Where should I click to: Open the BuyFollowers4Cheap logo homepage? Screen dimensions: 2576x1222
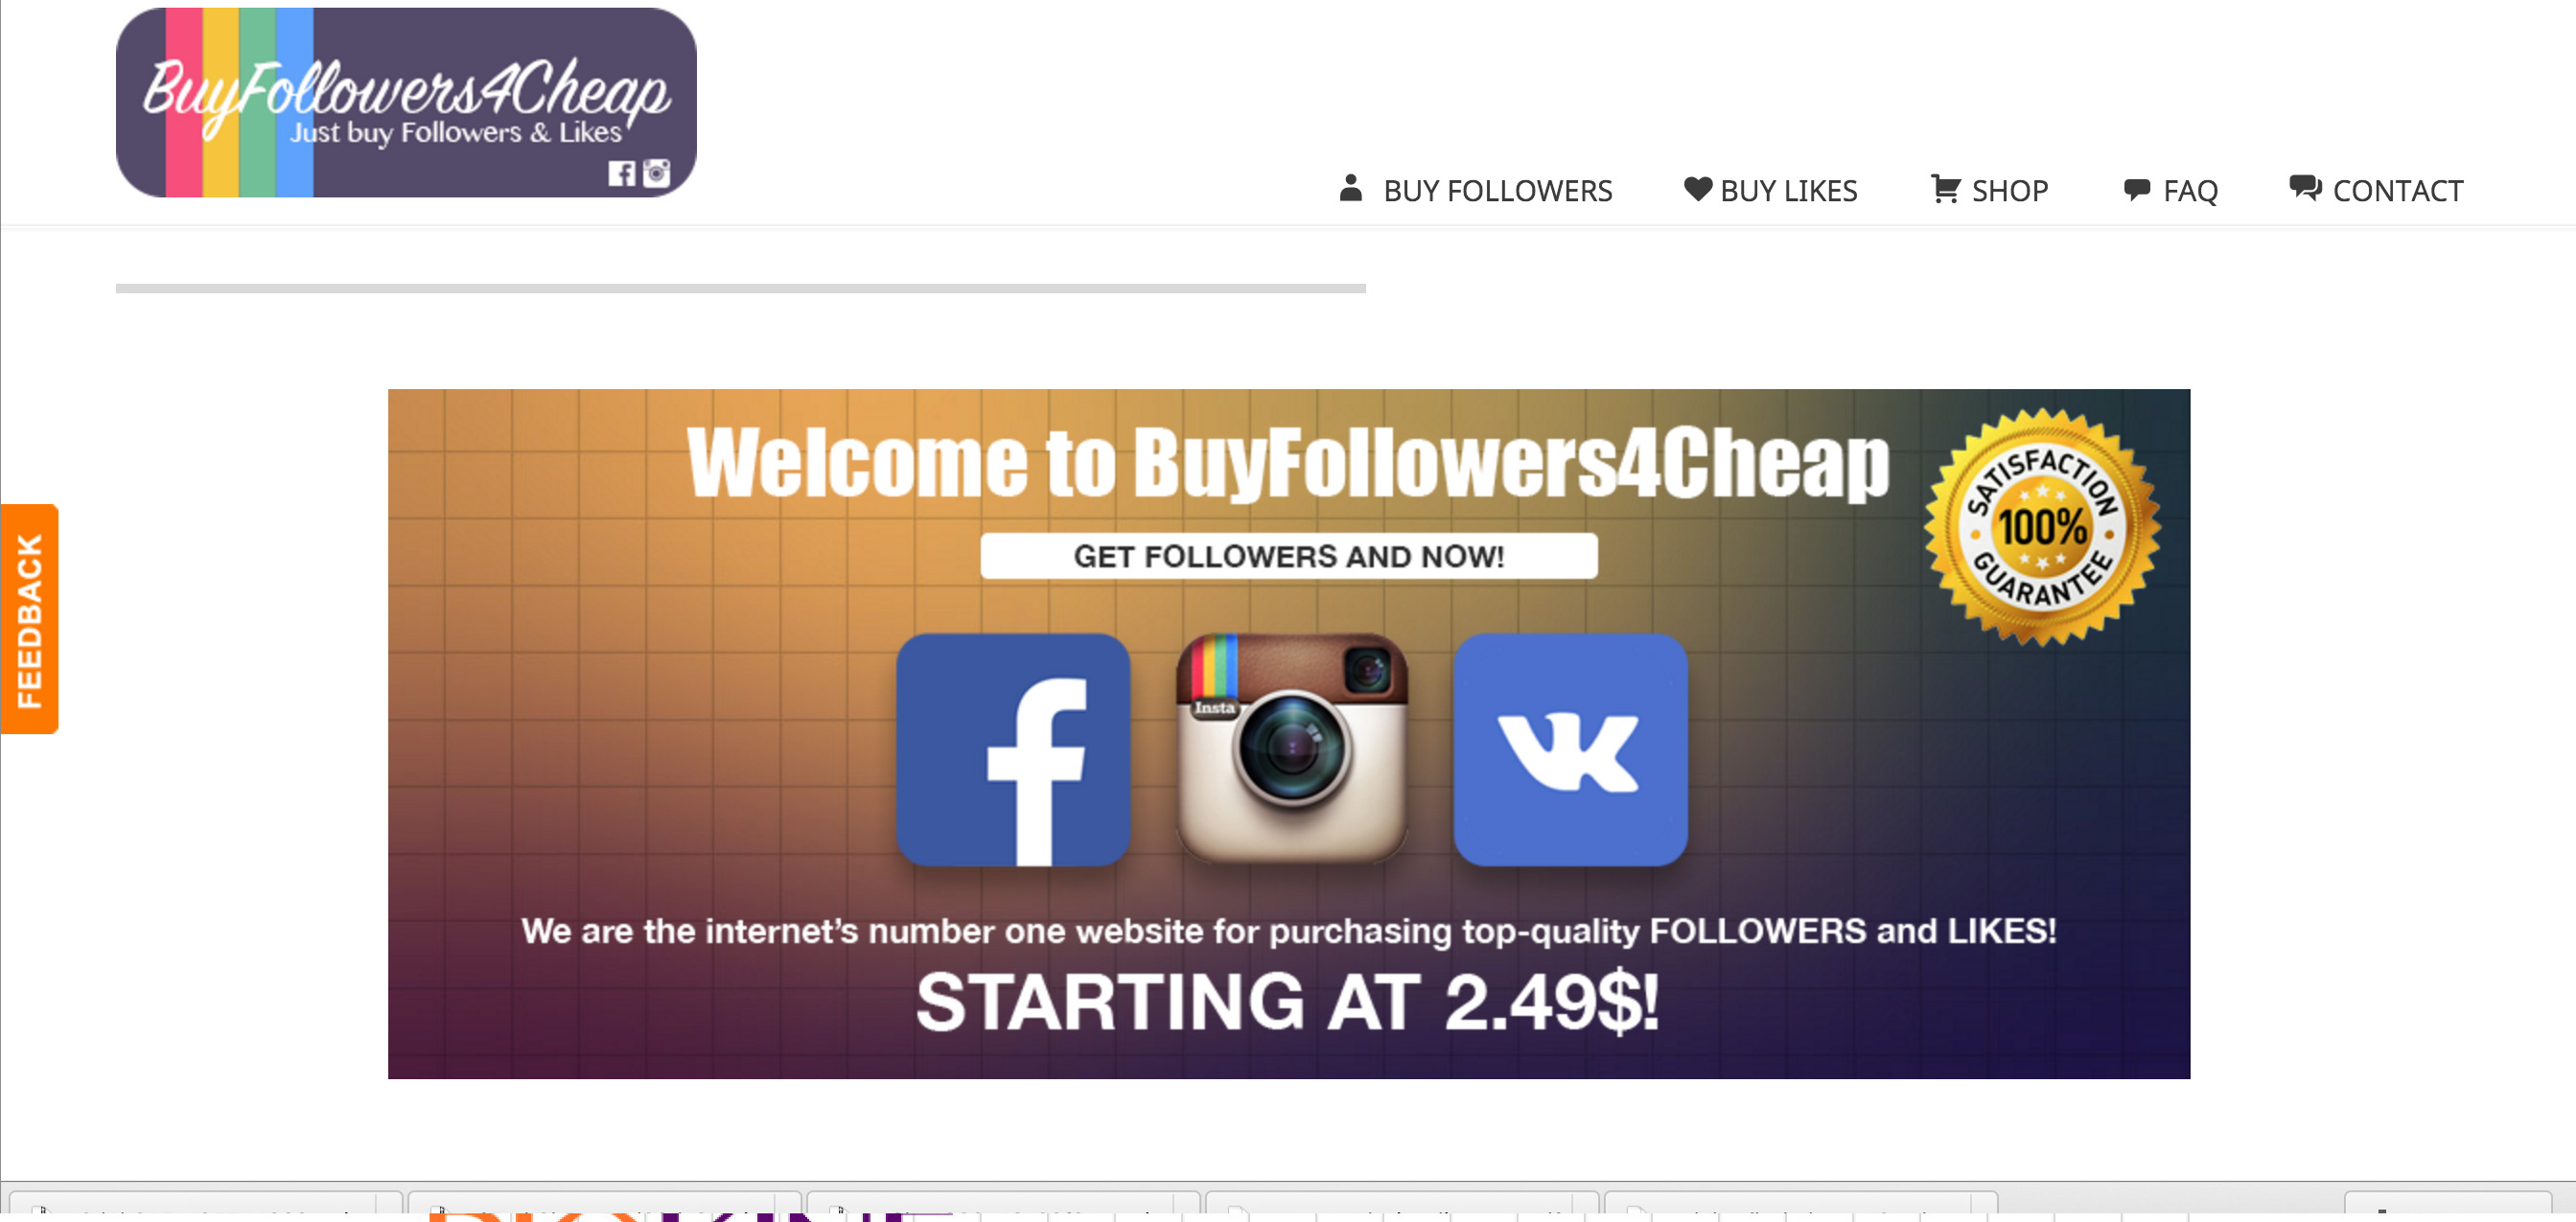406,102
